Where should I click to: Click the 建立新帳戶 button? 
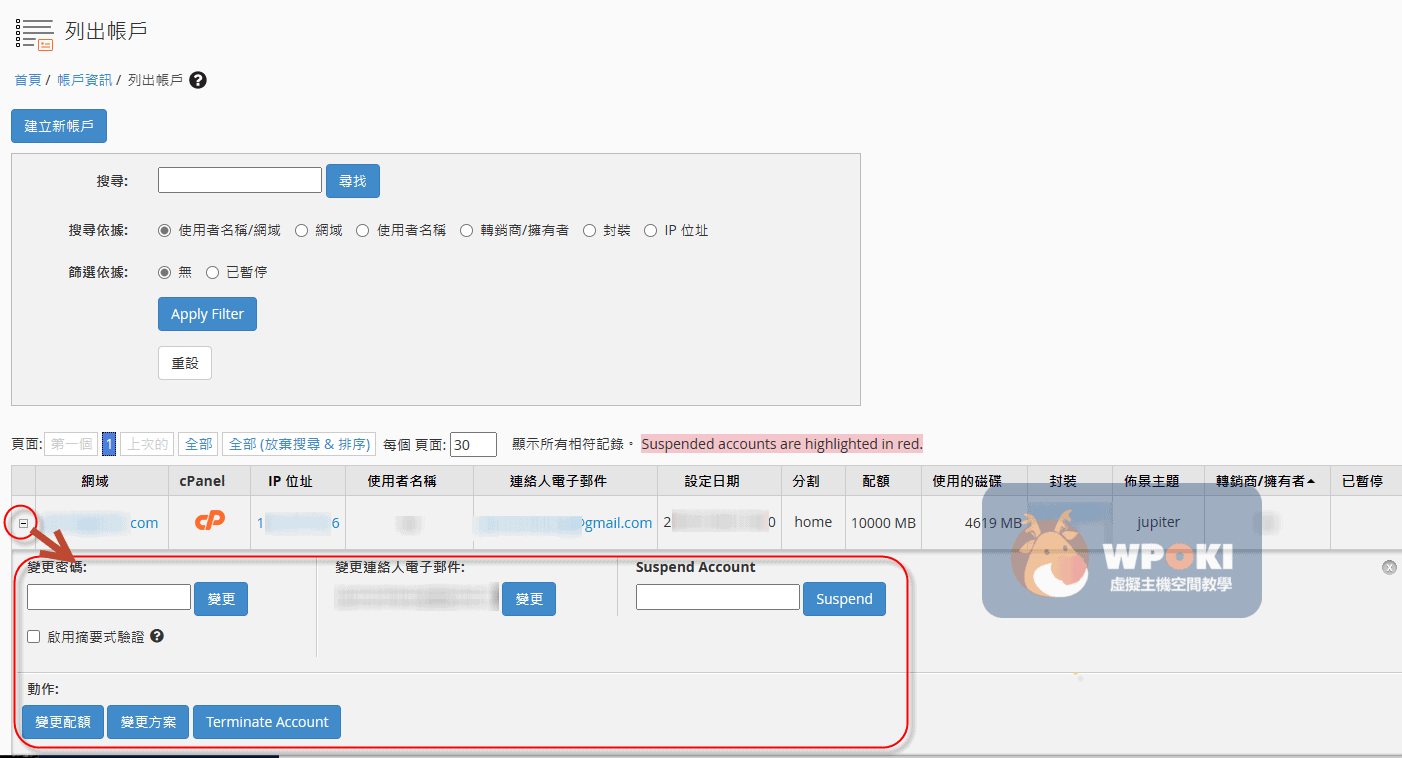[x=59, y=126]
